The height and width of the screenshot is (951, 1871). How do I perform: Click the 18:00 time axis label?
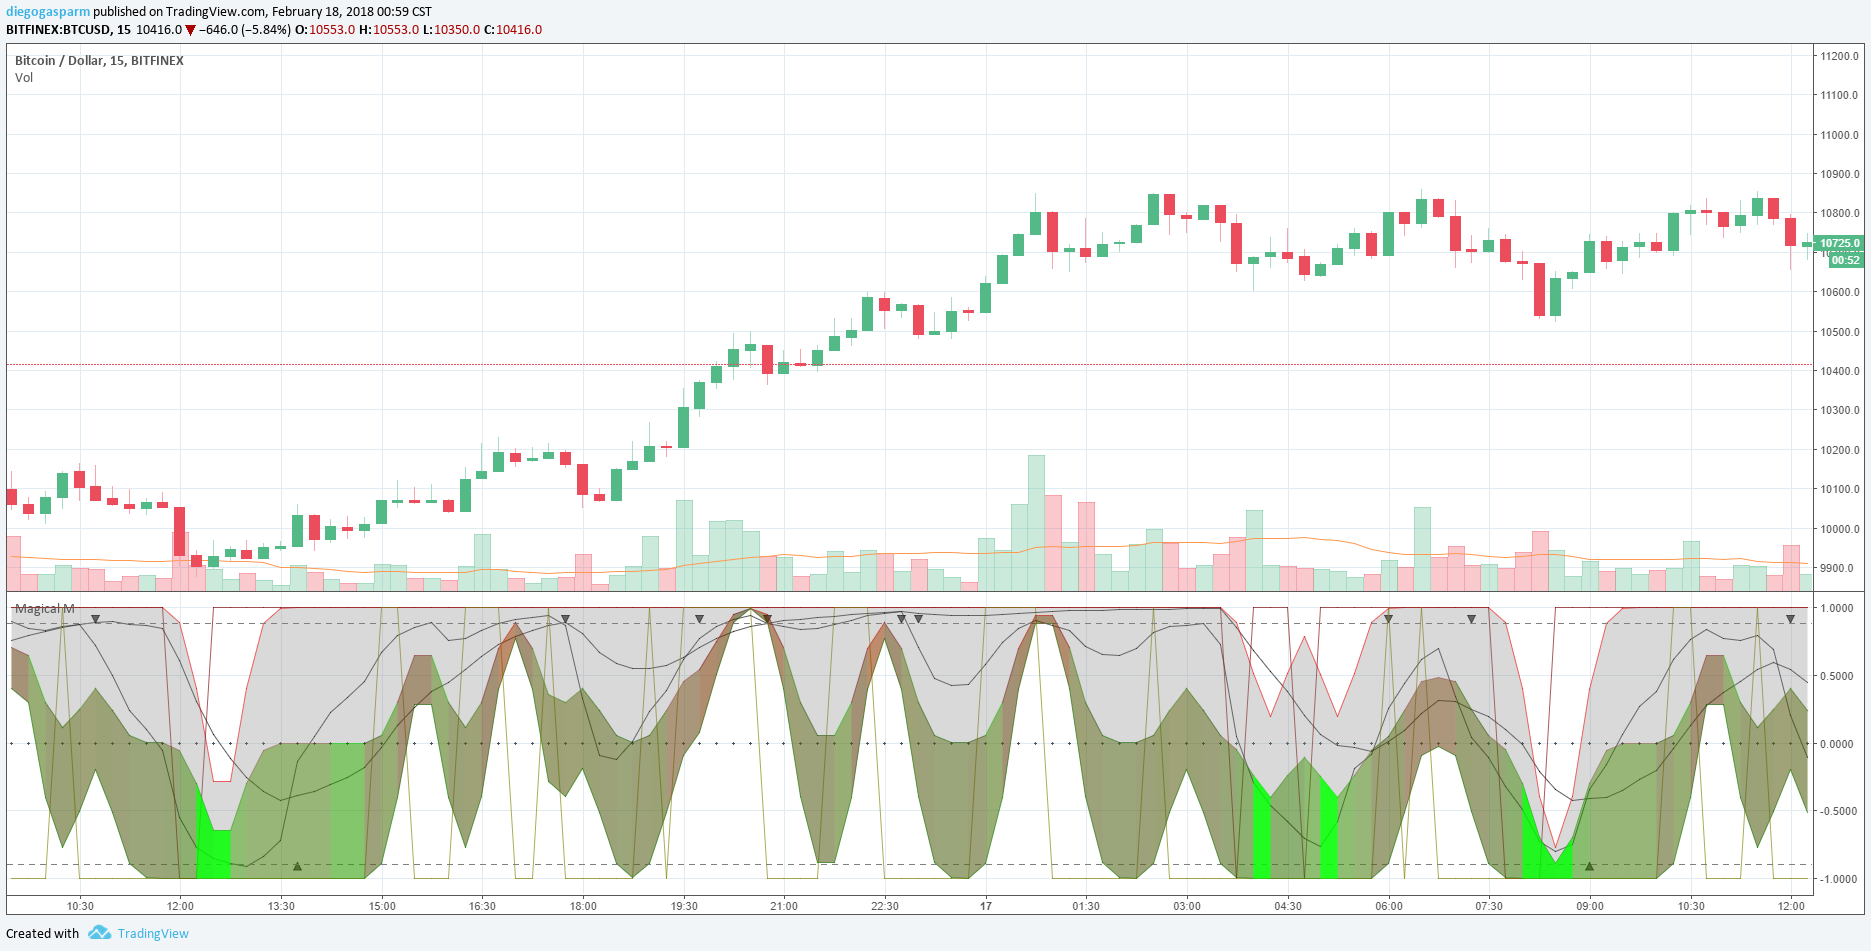tap(583, 906)
